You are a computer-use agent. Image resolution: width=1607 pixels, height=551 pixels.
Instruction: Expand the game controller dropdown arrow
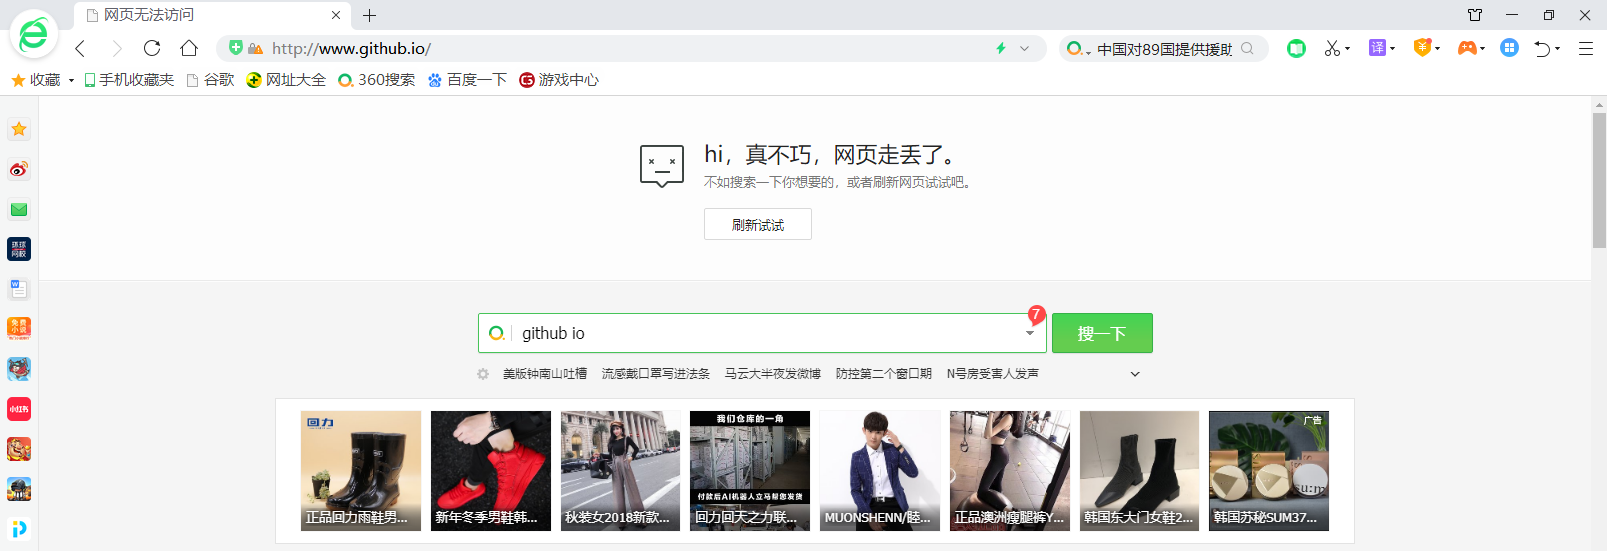point(1482,49)
